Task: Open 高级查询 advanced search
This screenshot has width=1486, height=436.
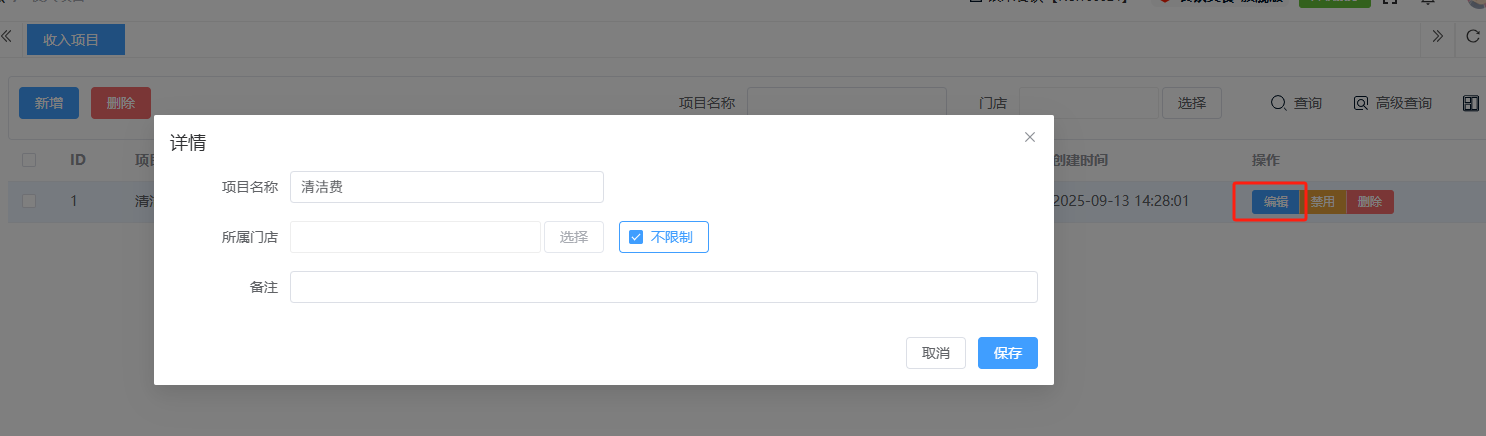Action: coord(1392,103)
